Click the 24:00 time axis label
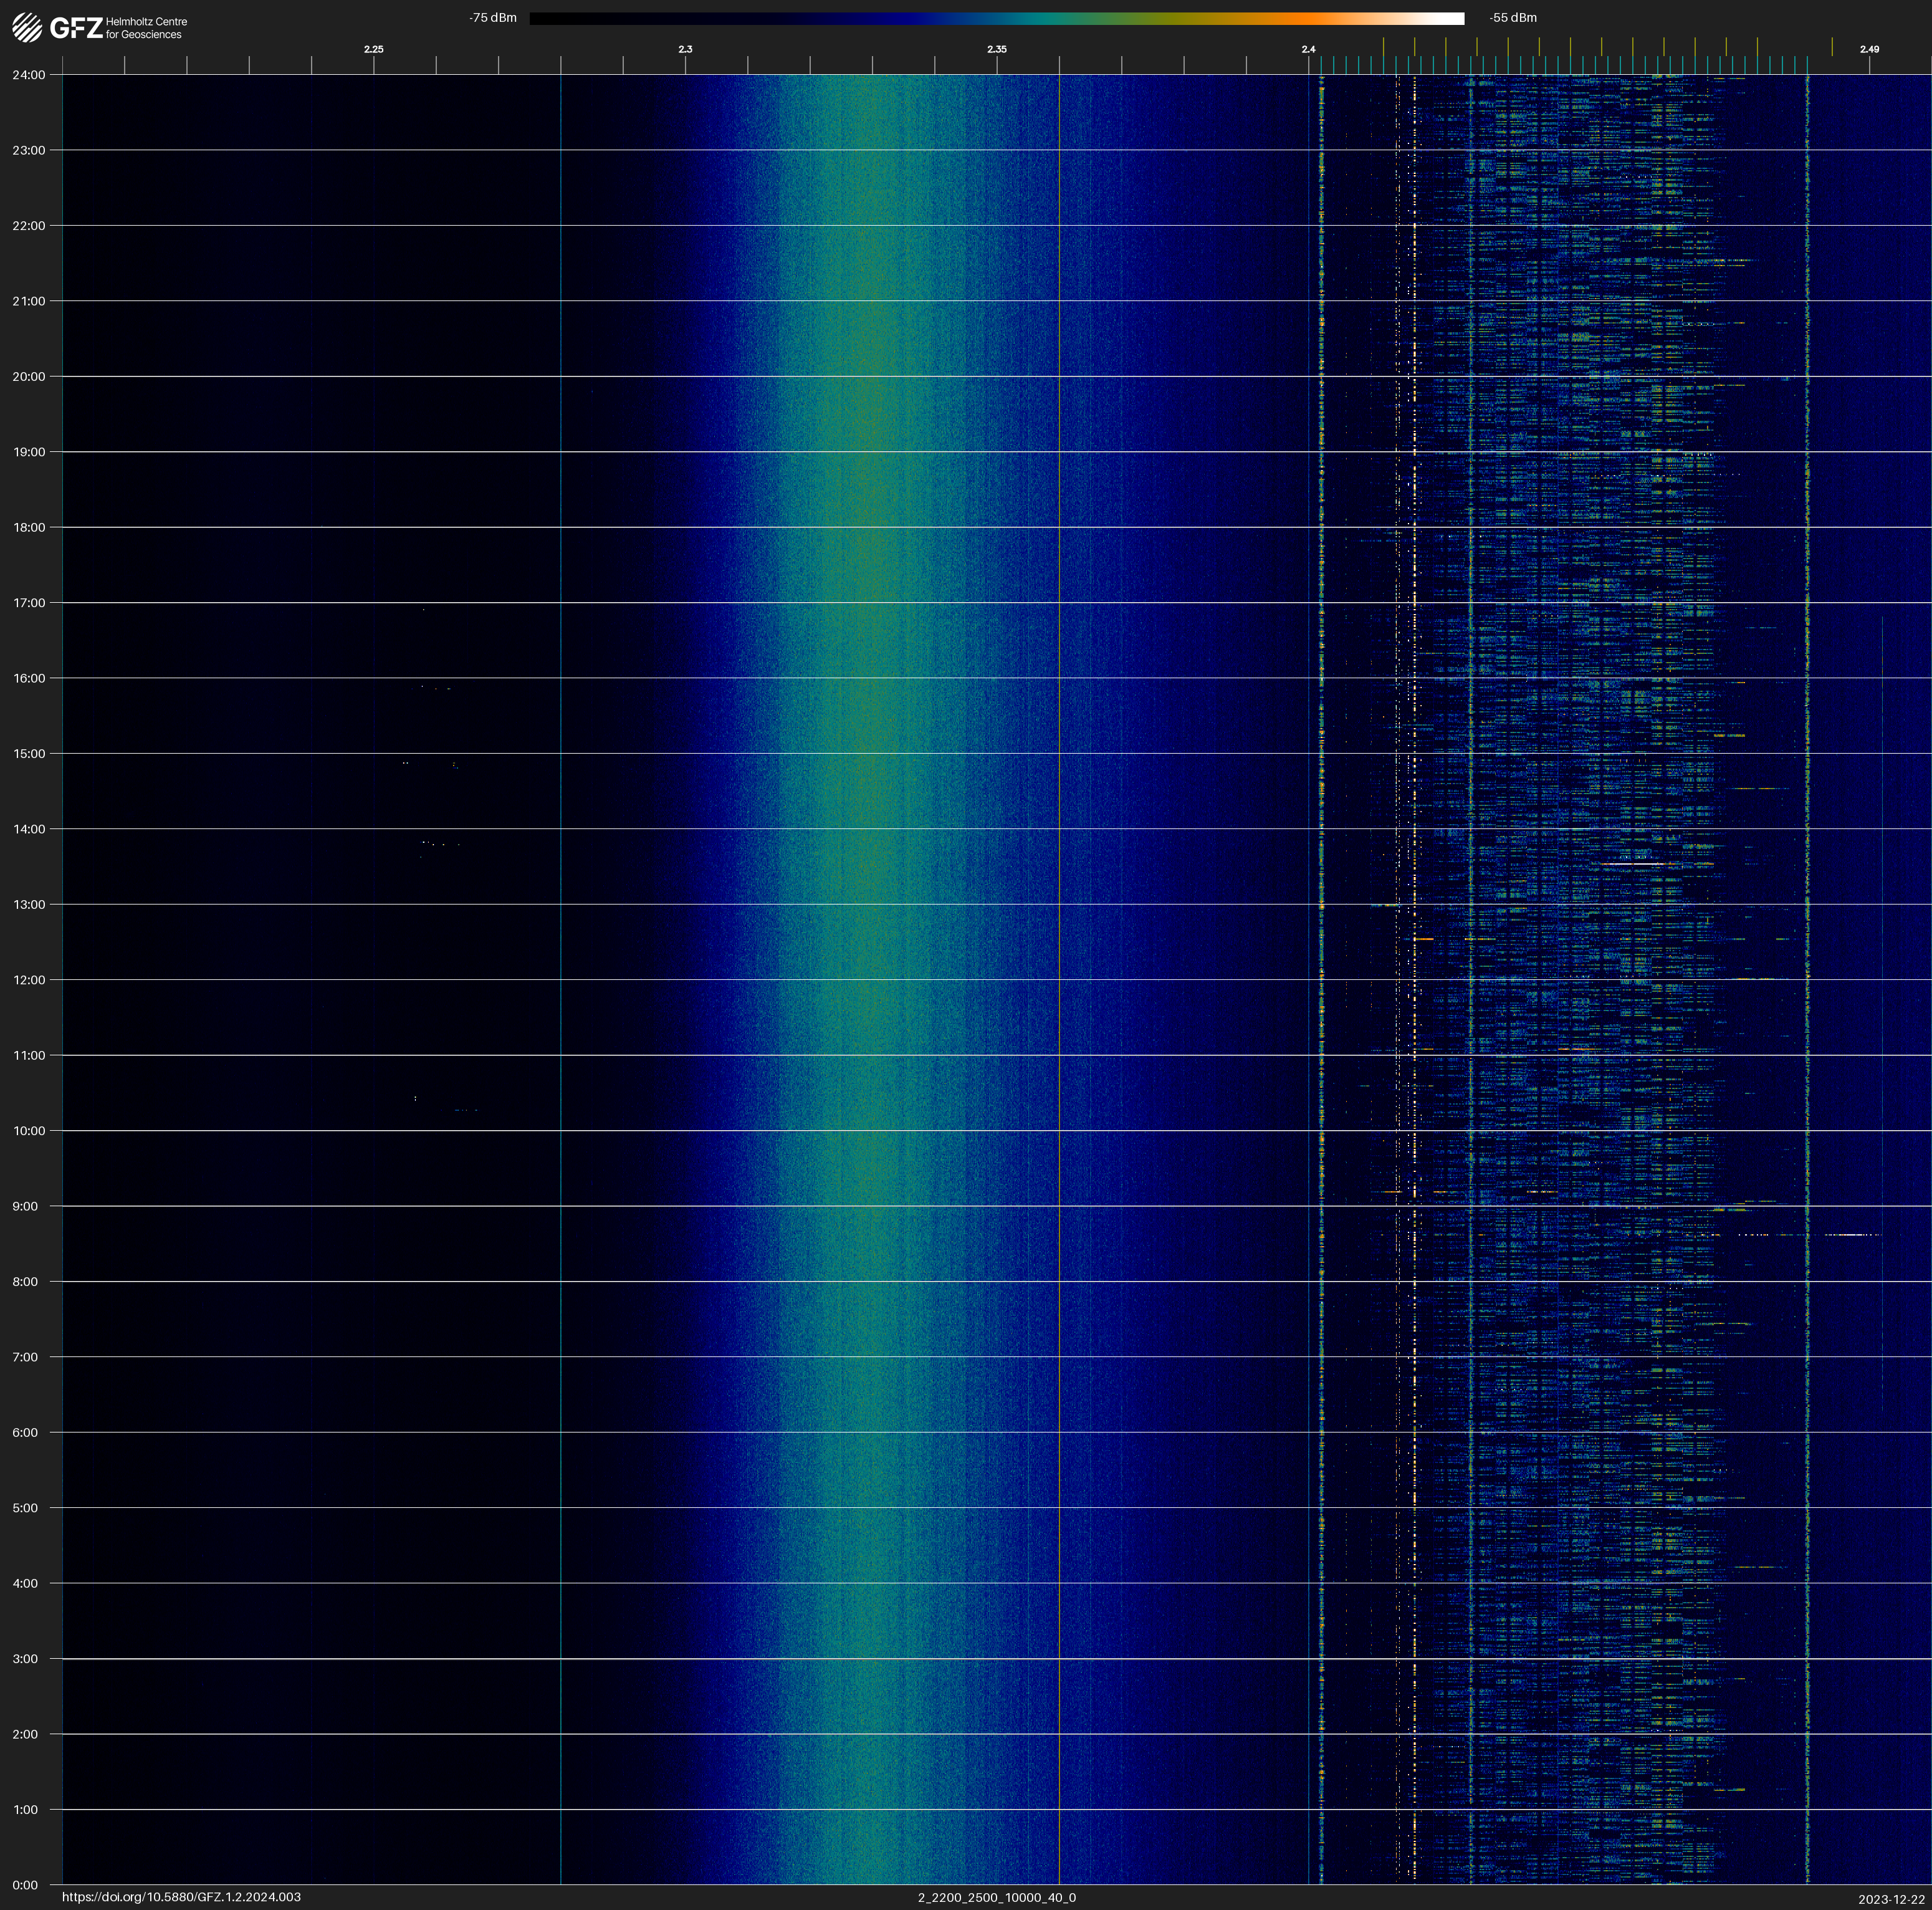 pos(28,75)
